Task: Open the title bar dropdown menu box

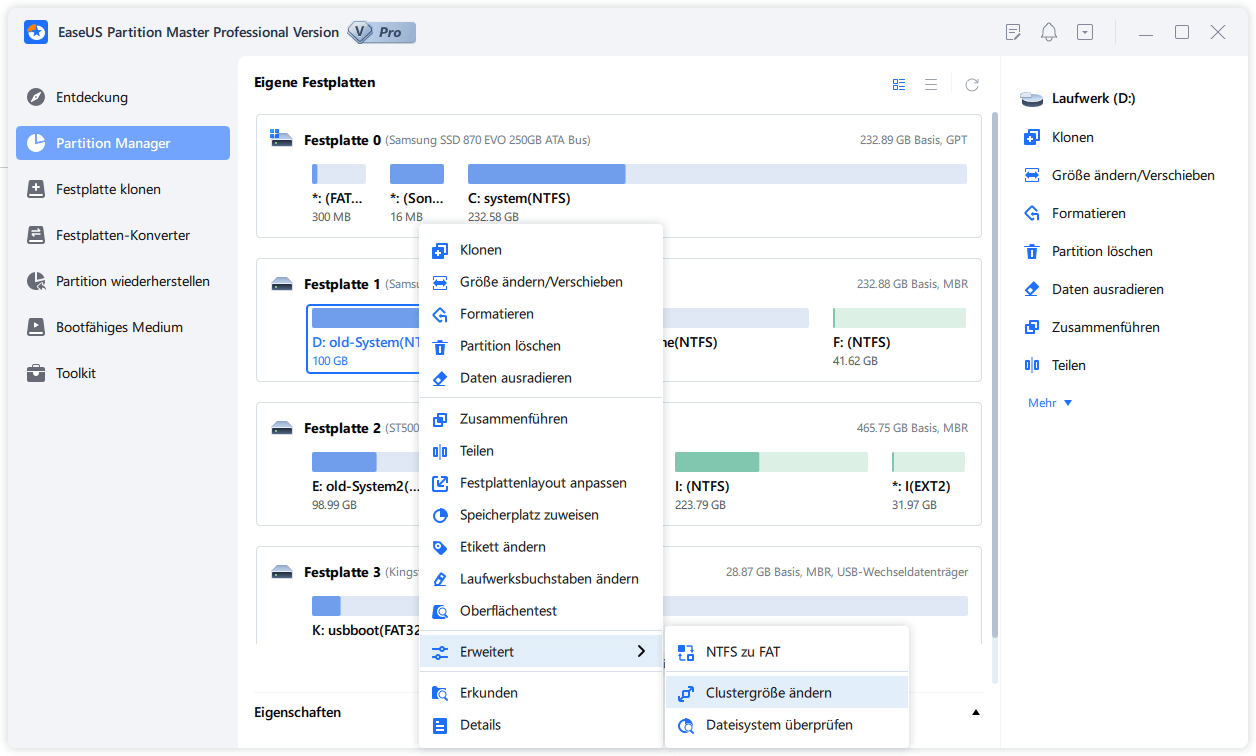Action: (1085, 32)
